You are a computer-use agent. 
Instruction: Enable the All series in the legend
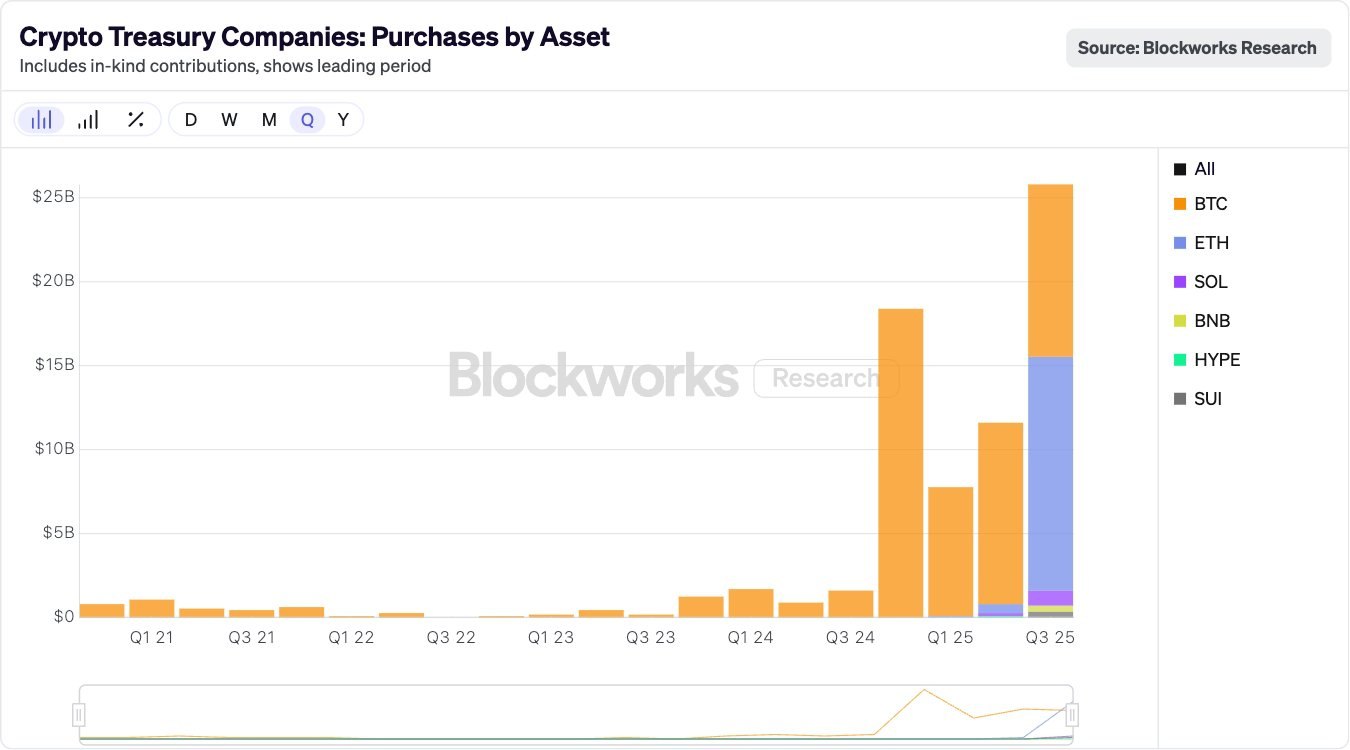[x=1180, y=168]
